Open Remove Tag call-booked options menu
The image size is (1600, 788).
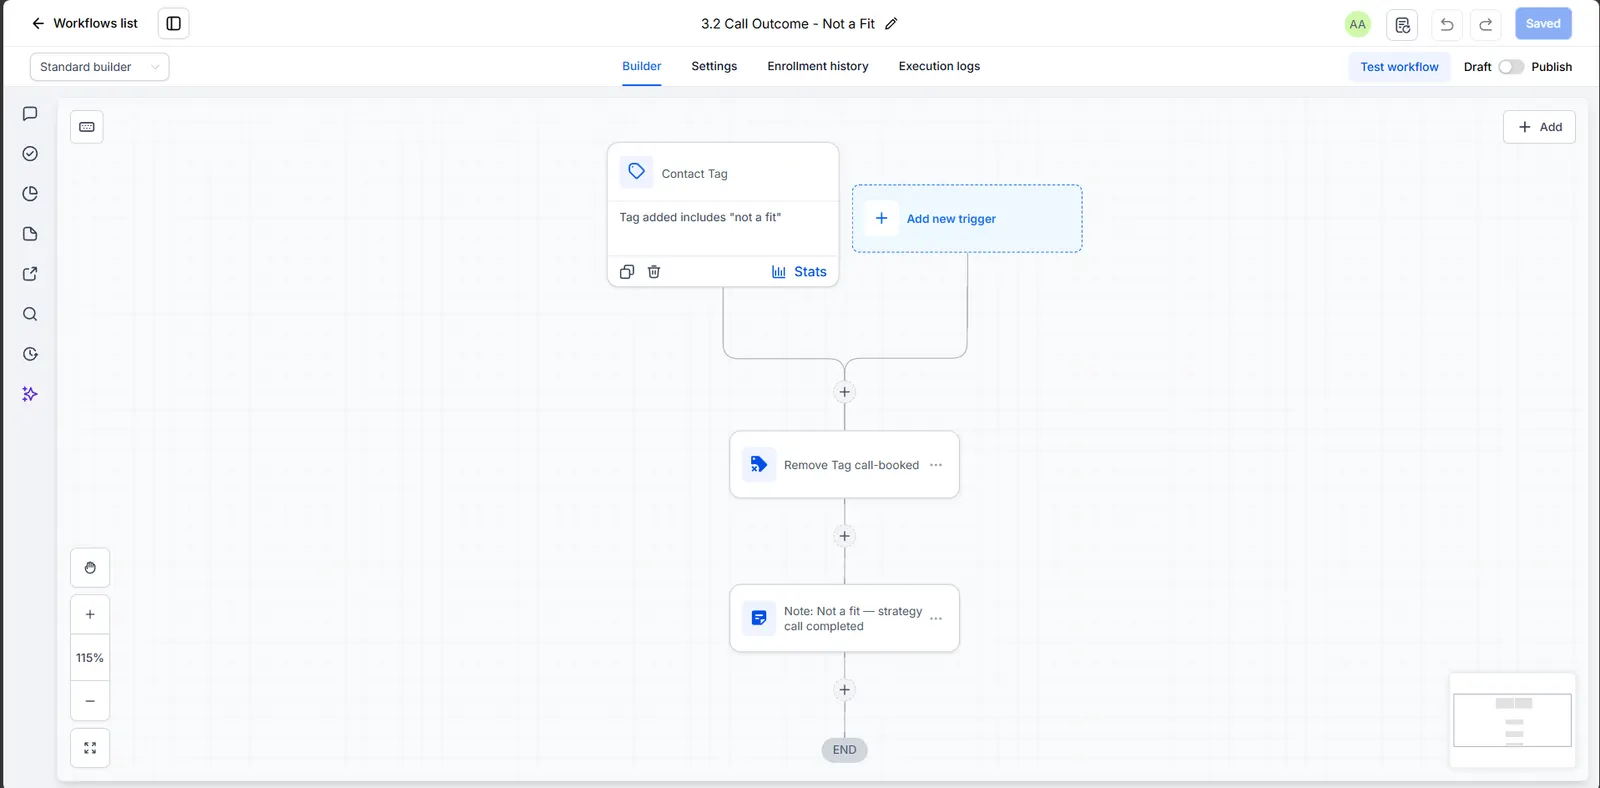click(936, 465)
